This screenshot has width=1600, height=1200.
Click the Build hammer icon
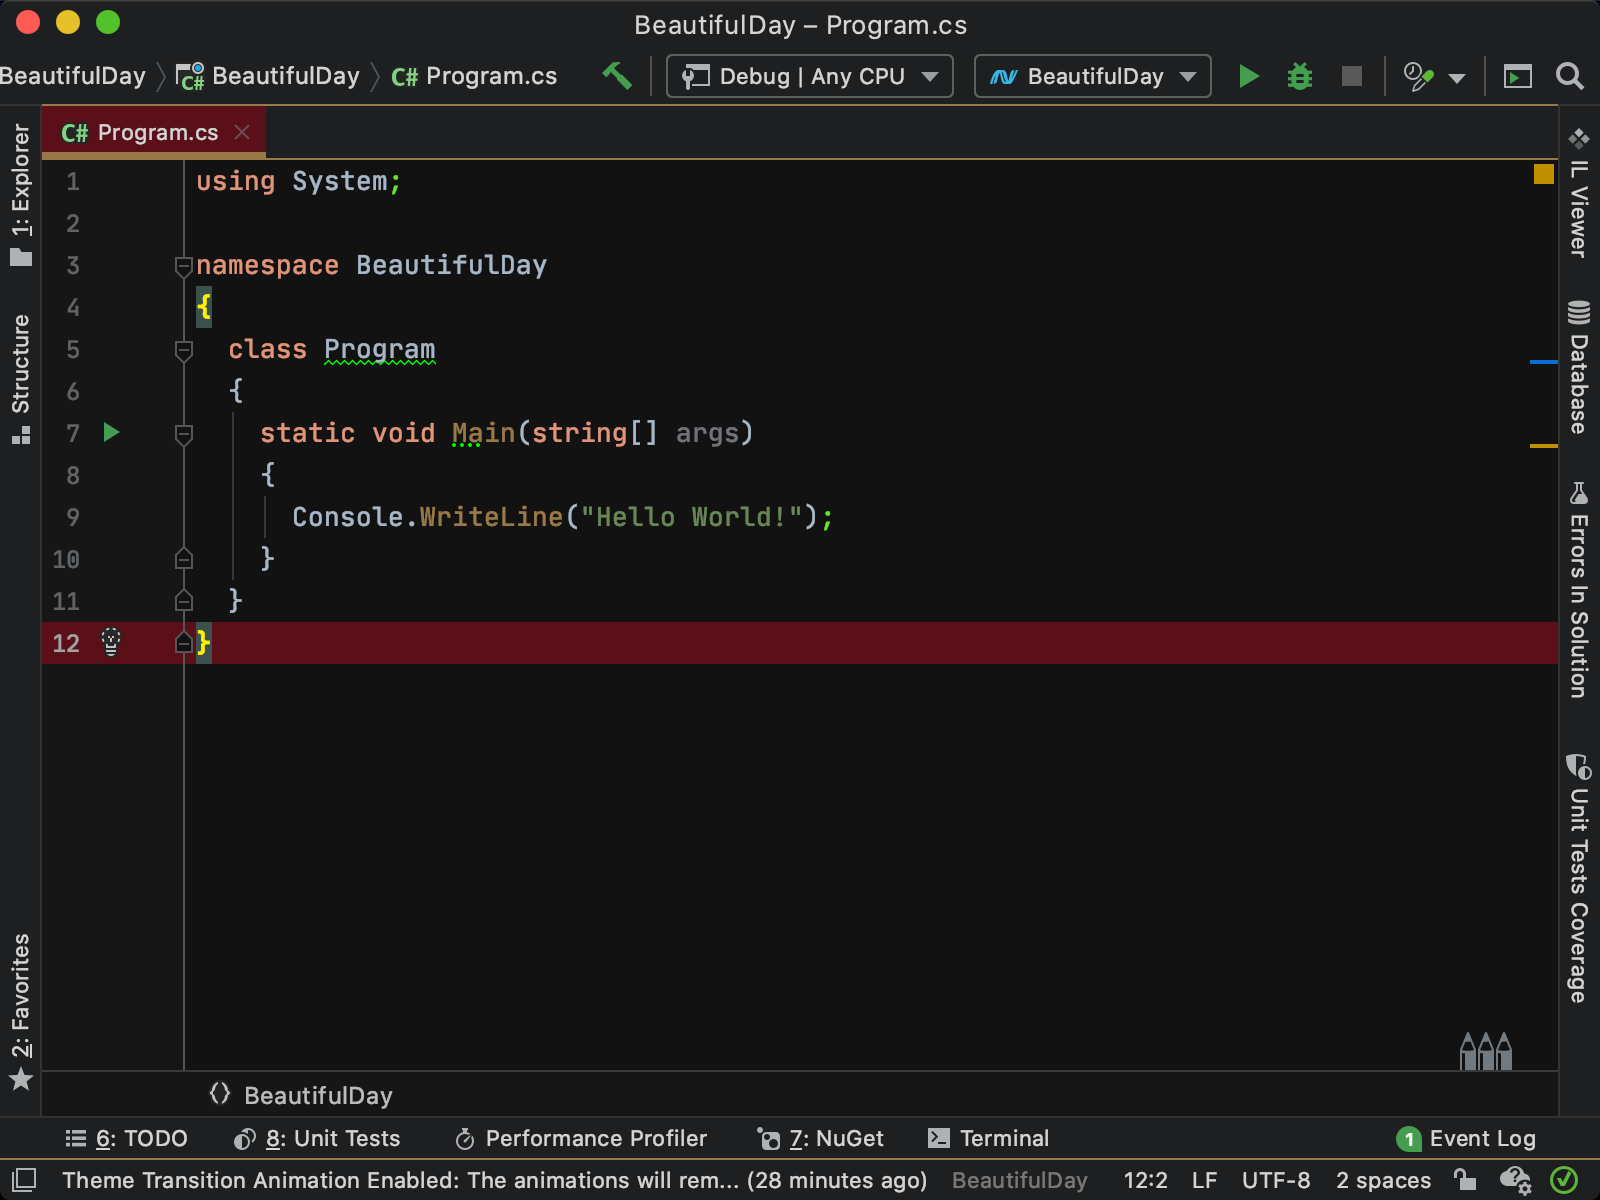coord(617,76)
